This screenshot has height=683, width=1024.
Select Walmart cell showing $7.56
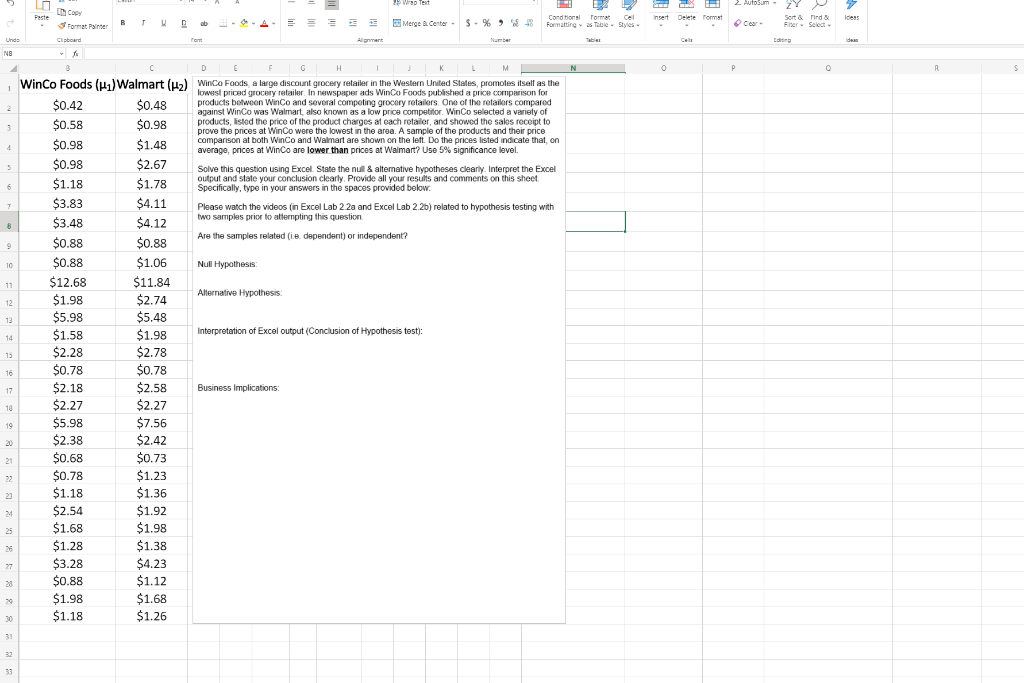tap(152, 423)
